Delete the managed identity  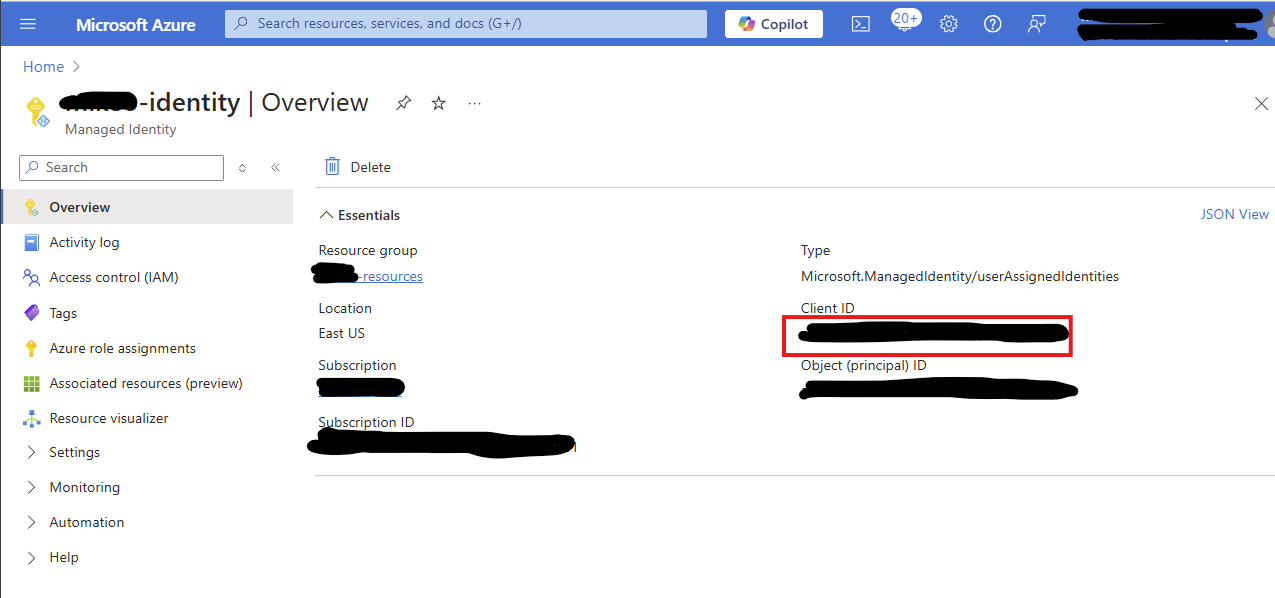click(x=357, y=167)
